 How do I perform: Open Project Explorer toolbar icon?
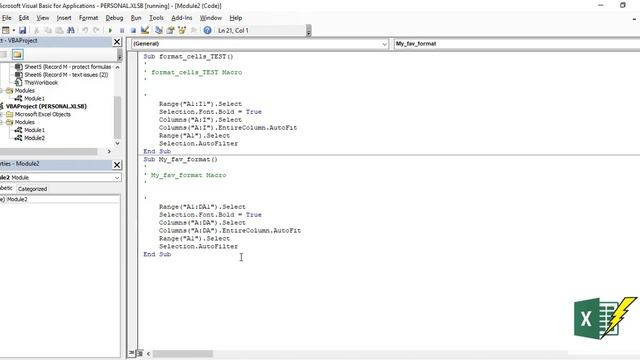point(159,30)
